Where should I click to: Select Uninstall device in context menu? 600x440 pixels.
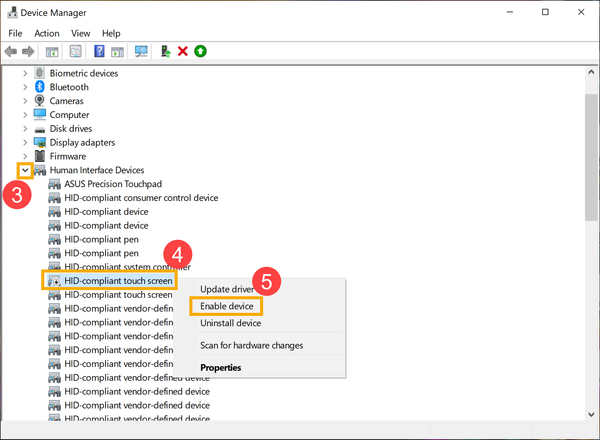point(231,323)
